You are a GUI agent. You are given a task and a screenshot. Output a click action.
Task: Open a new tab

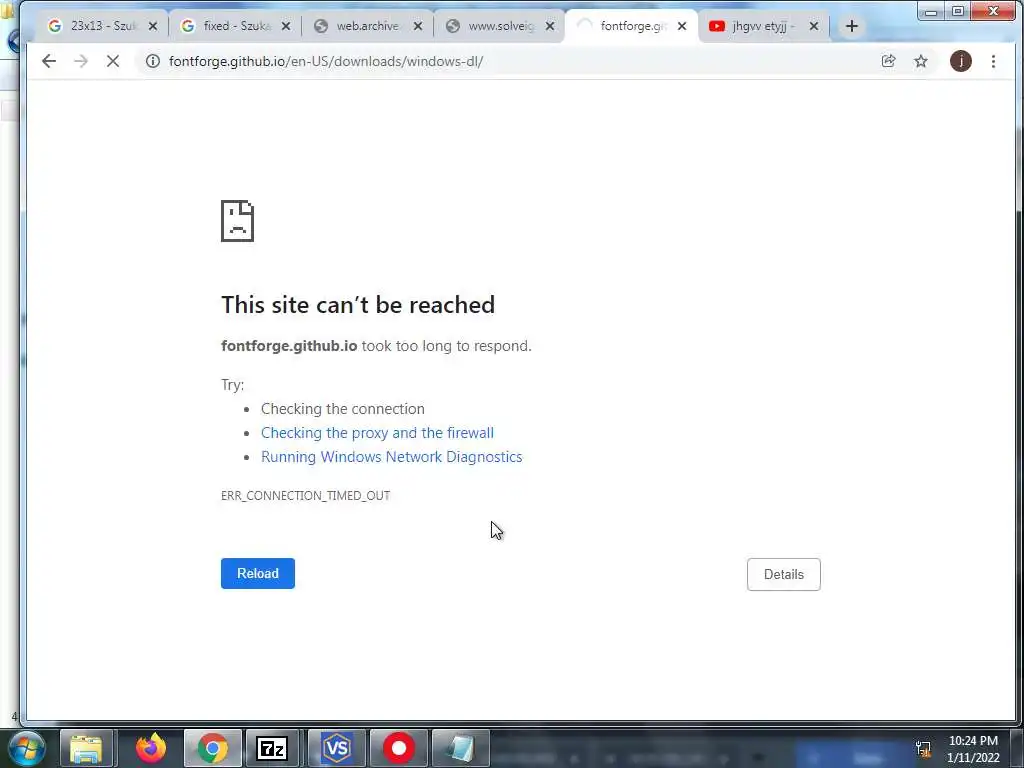(x=852, y=26)
